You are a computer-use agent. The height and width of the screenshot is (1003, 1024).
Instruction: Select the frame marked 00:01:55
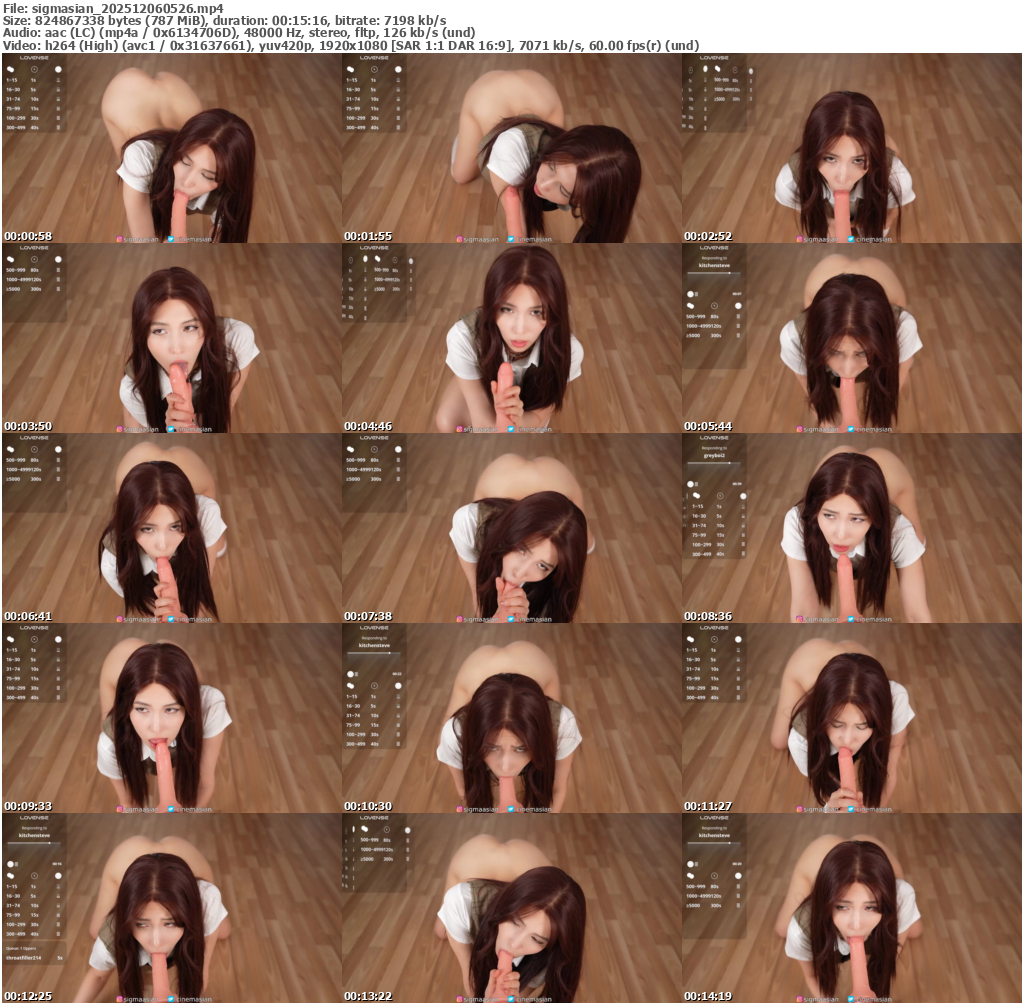coord(511,148)
